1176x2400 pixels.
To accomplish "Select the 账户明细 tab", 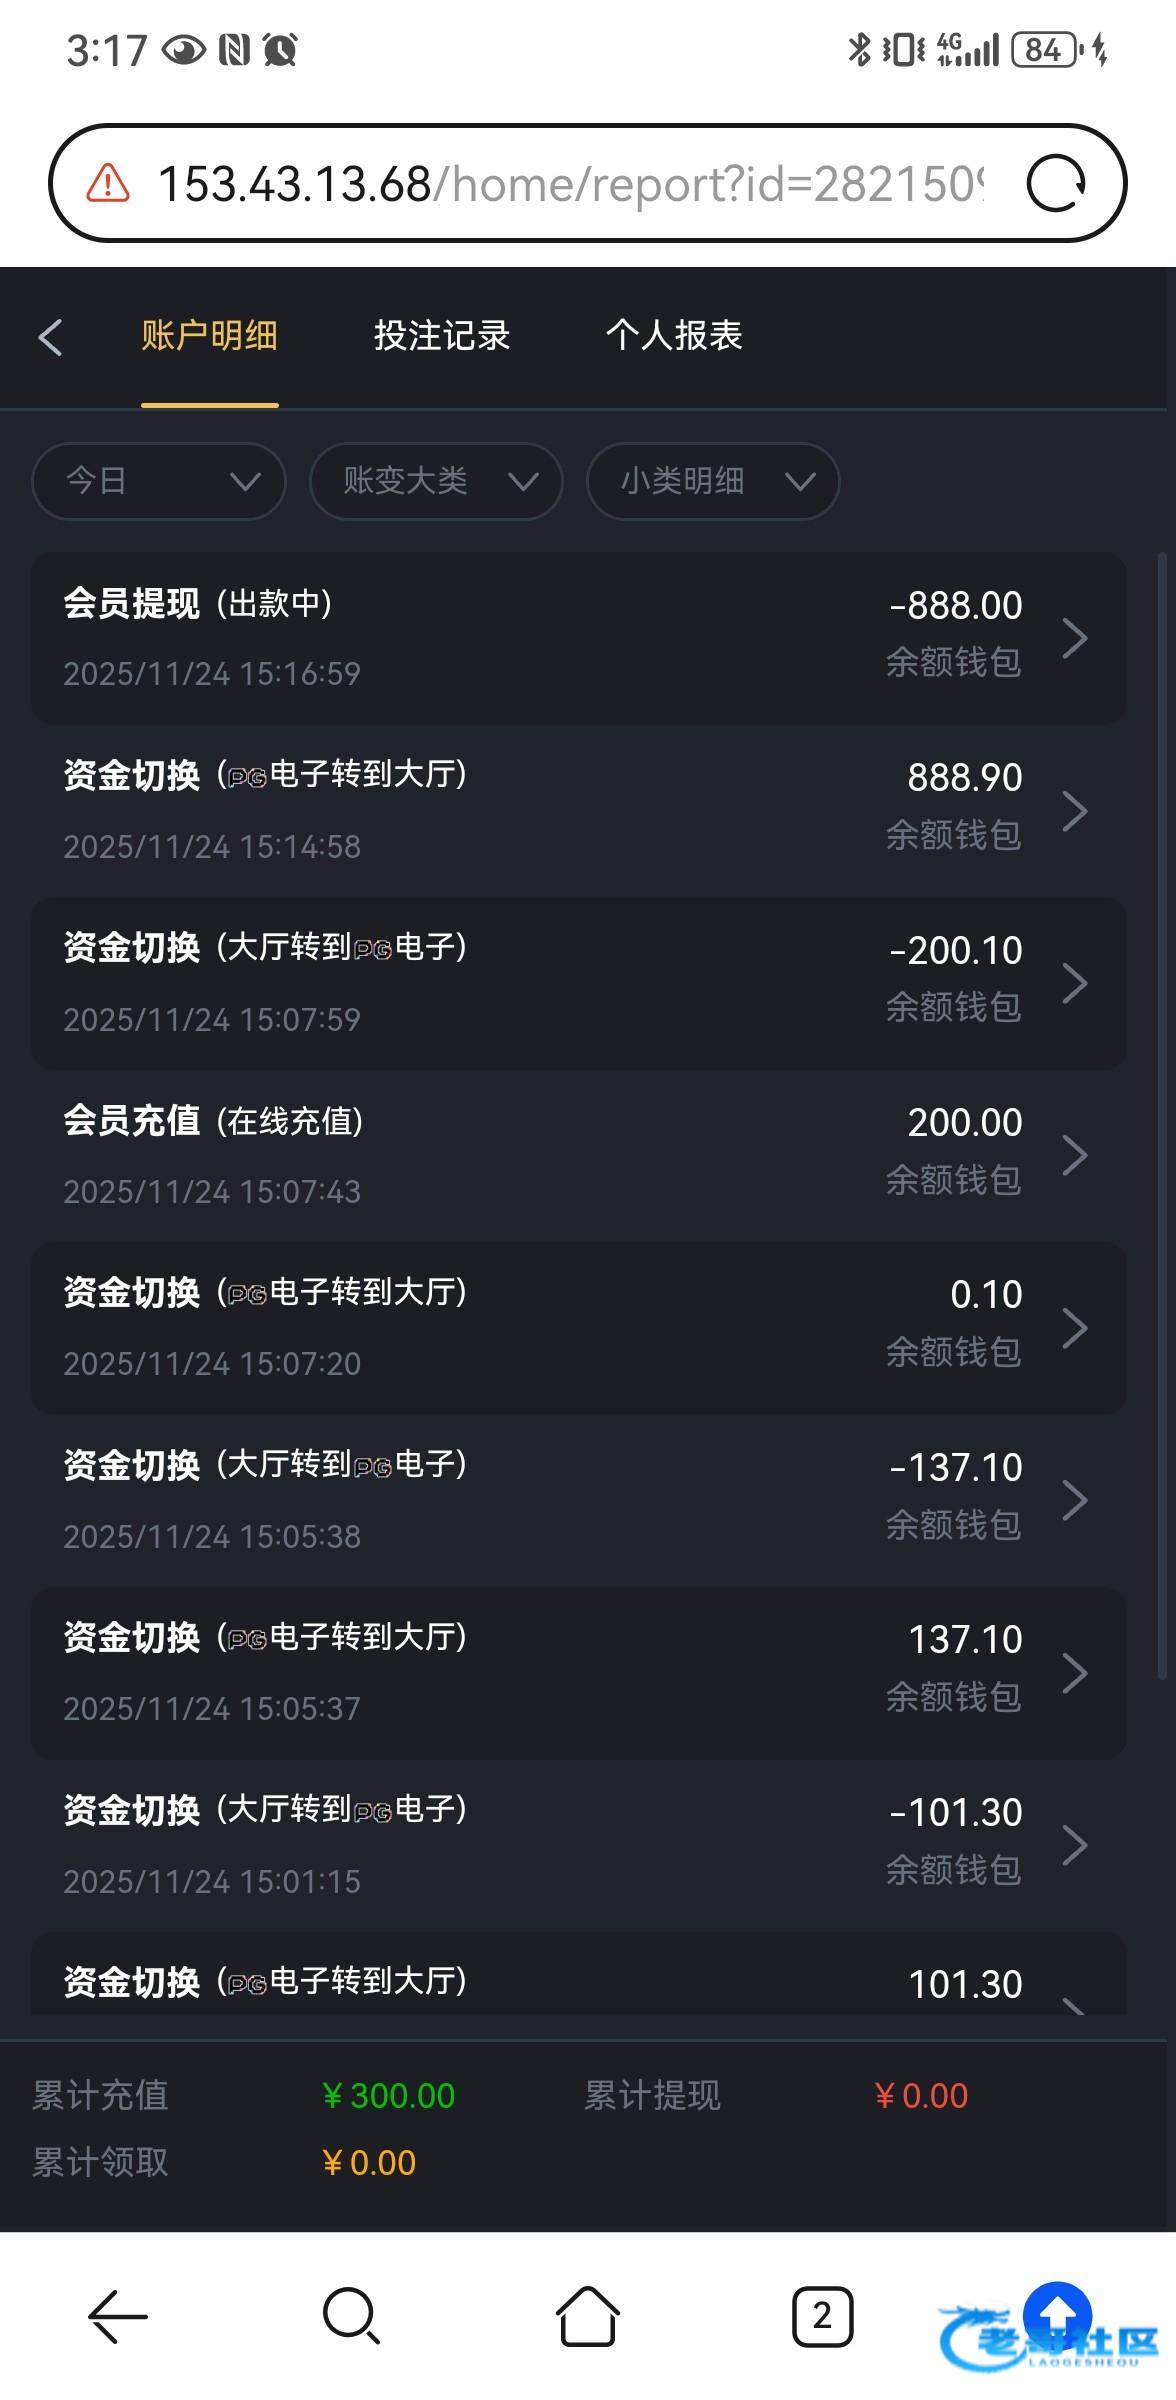I will click(209, 336).
